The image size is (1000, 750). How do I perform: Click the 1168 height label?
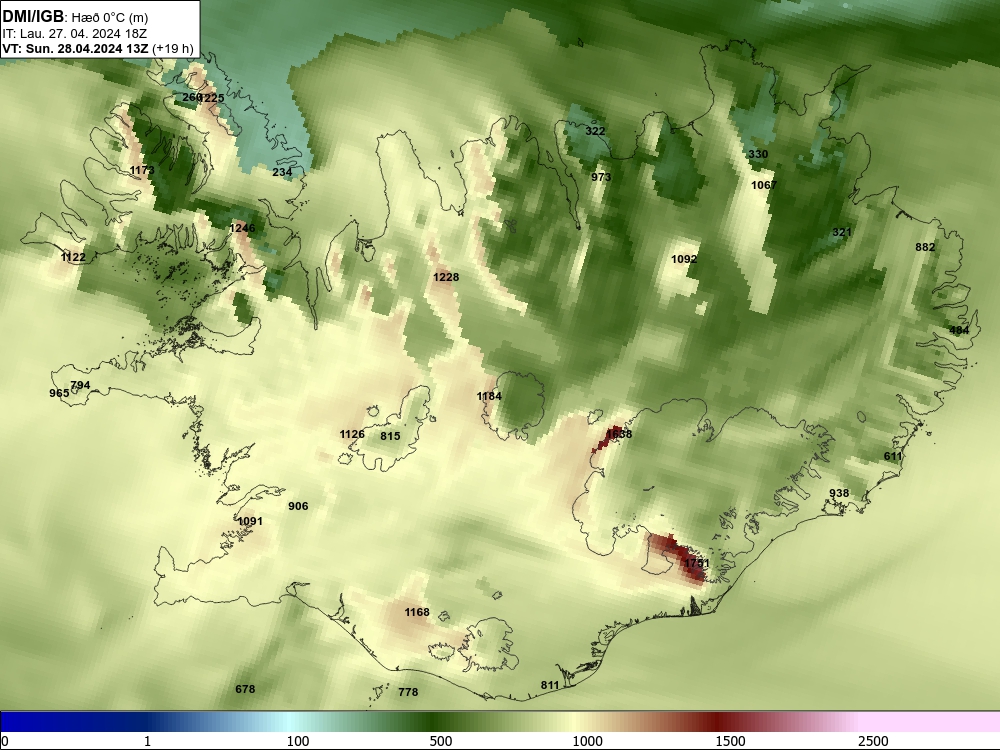[416, 613]
